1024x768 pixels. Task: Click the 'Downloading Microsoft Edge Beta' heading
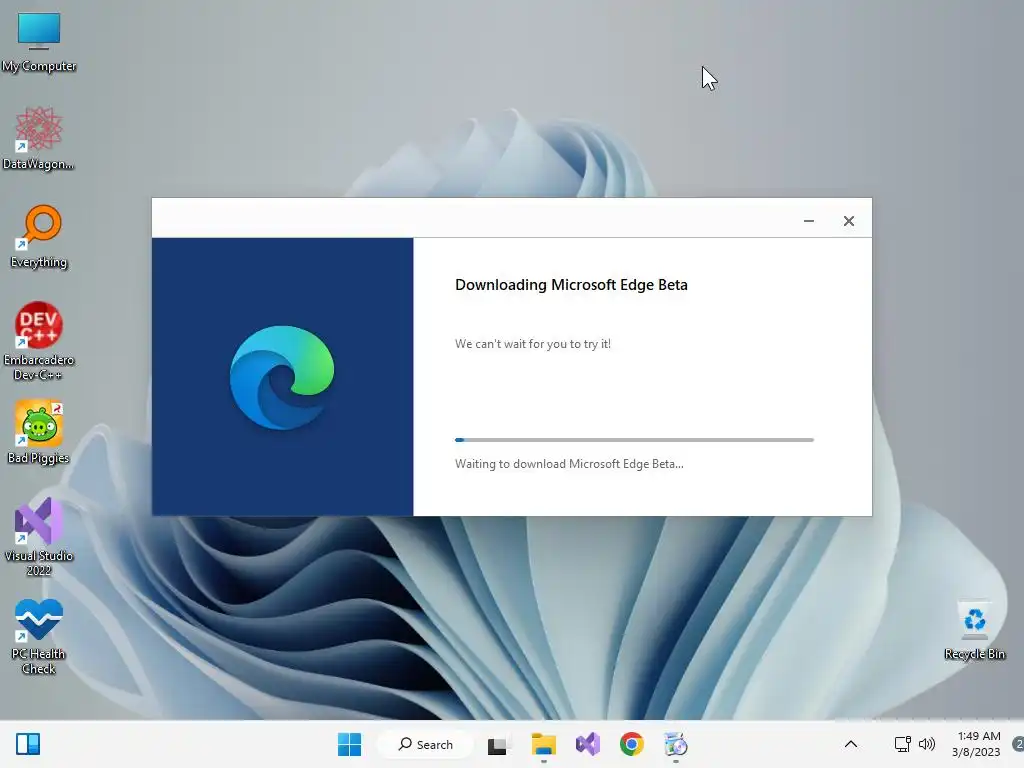tap(571, 285)
